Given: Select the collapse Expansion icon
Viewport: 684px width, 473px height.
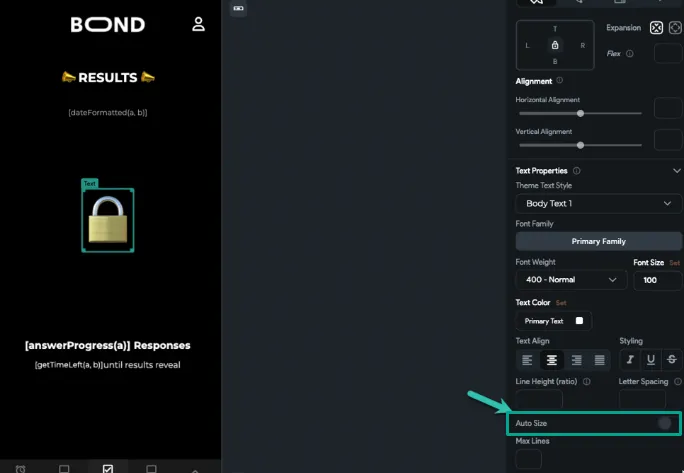Looking at the screenshot, I should pos(656,28).
